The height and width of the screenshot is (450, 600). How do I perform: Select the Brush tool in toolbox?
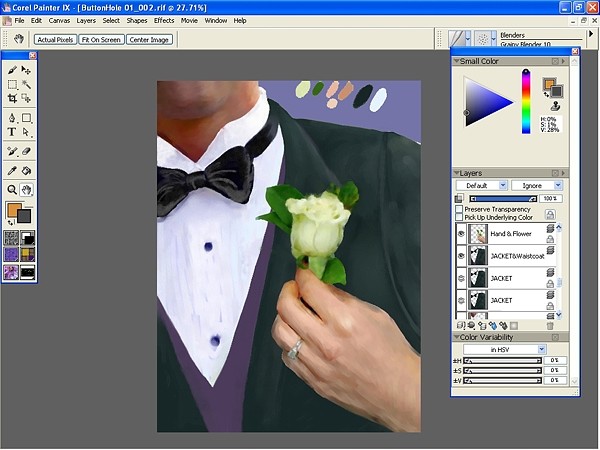[x=12, y=70]
